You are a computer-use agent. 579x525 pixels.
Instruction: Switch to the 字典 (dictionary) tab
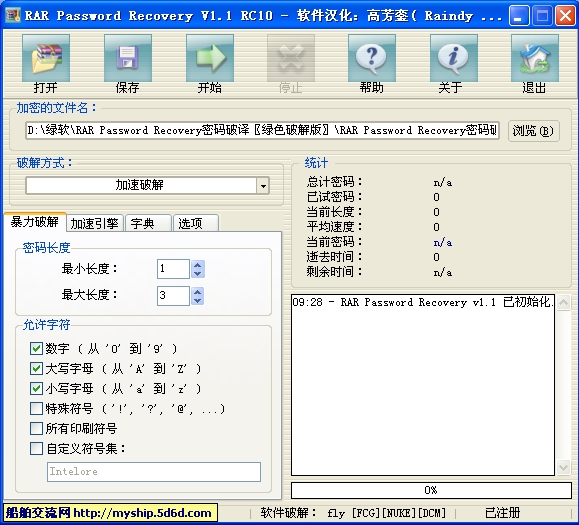tap(148, 223)
